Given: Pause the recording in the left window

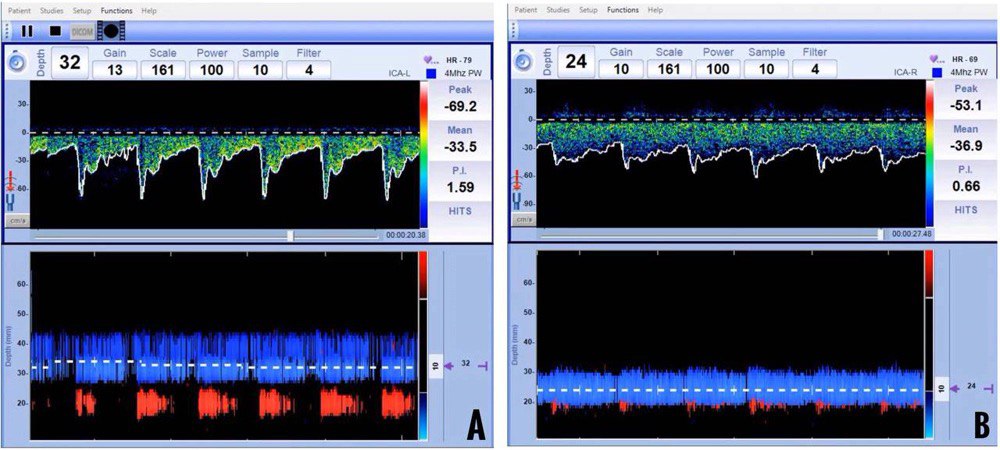Looking at the screenshot, I should 27,31.
